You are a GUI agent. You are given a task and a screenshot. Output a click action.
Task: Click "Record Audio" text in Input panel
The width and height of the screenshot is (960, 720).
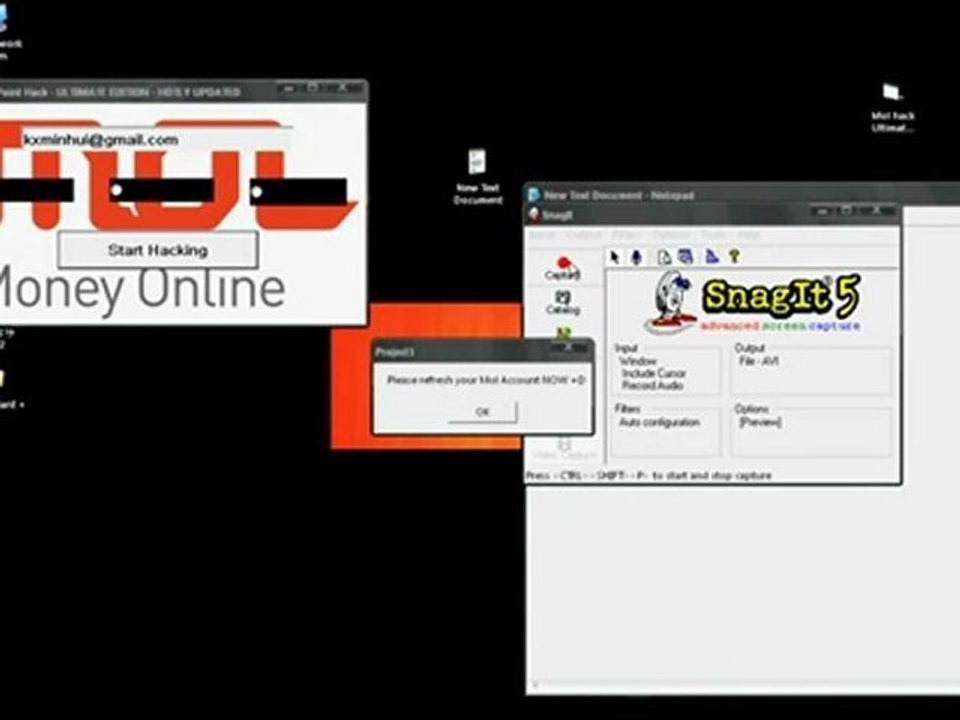tap(652, 386)
